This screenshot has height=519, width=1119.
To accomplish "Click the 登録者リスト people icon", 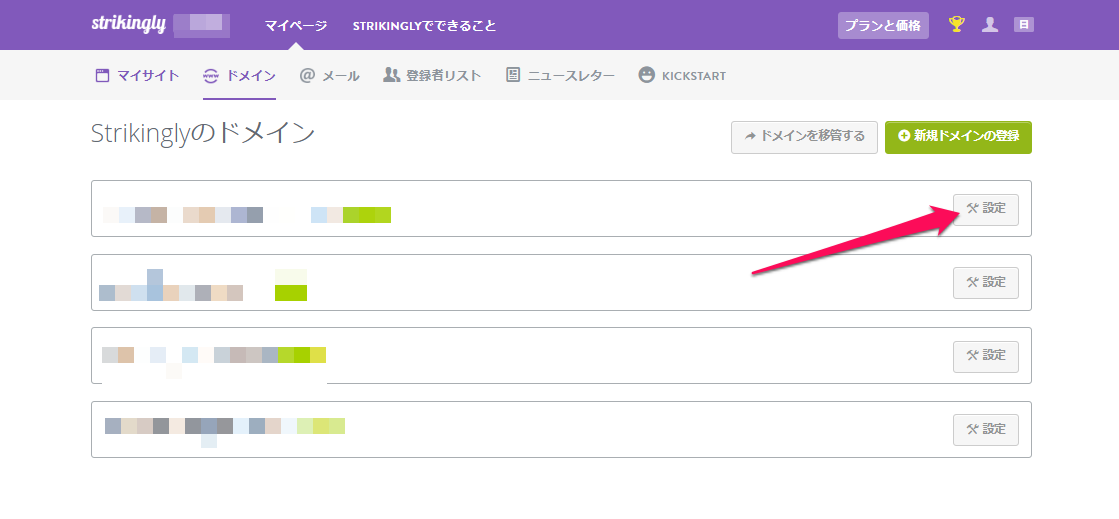I will tap(391, 74).
